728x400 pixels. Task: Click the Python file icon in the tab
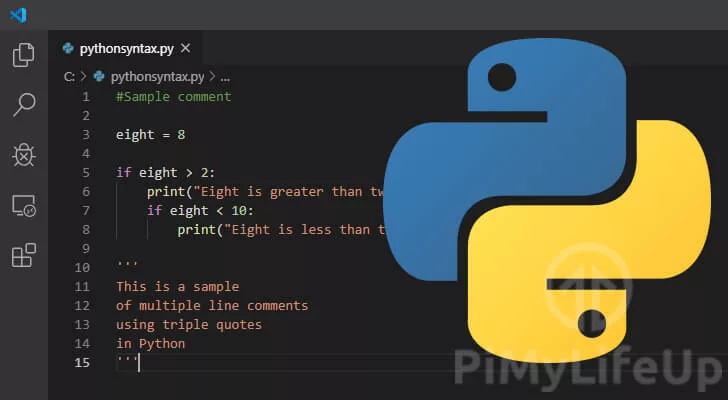(x=68, y=48)
